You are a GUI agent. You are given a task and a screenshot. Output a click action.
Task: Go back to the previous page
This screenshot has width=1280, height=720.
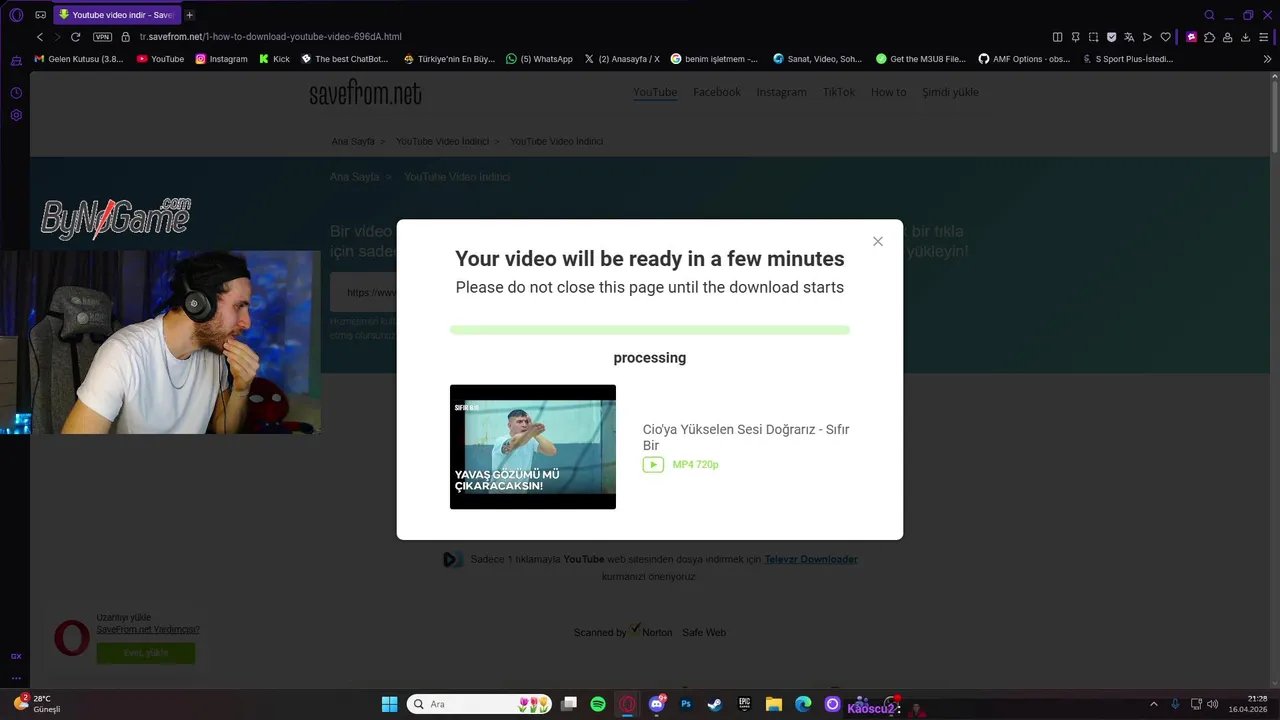tap(40, 37)
